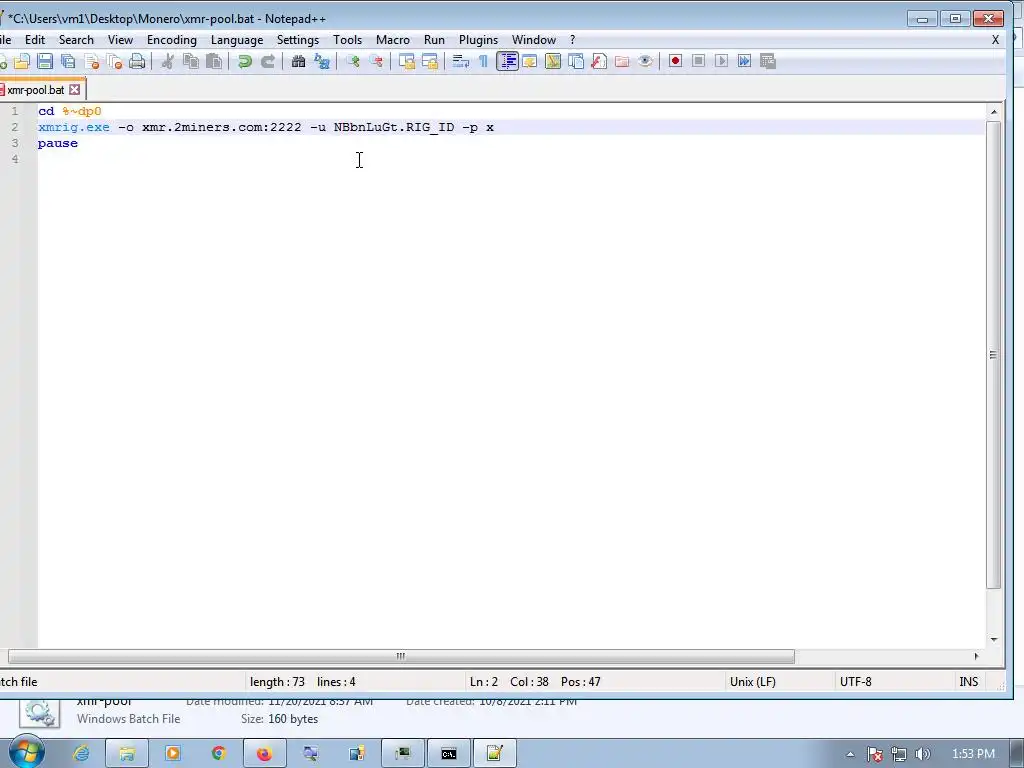Click the volume speaker tray icon
Viewport: 1024px width, 768px height.
(x=922, y=754)
